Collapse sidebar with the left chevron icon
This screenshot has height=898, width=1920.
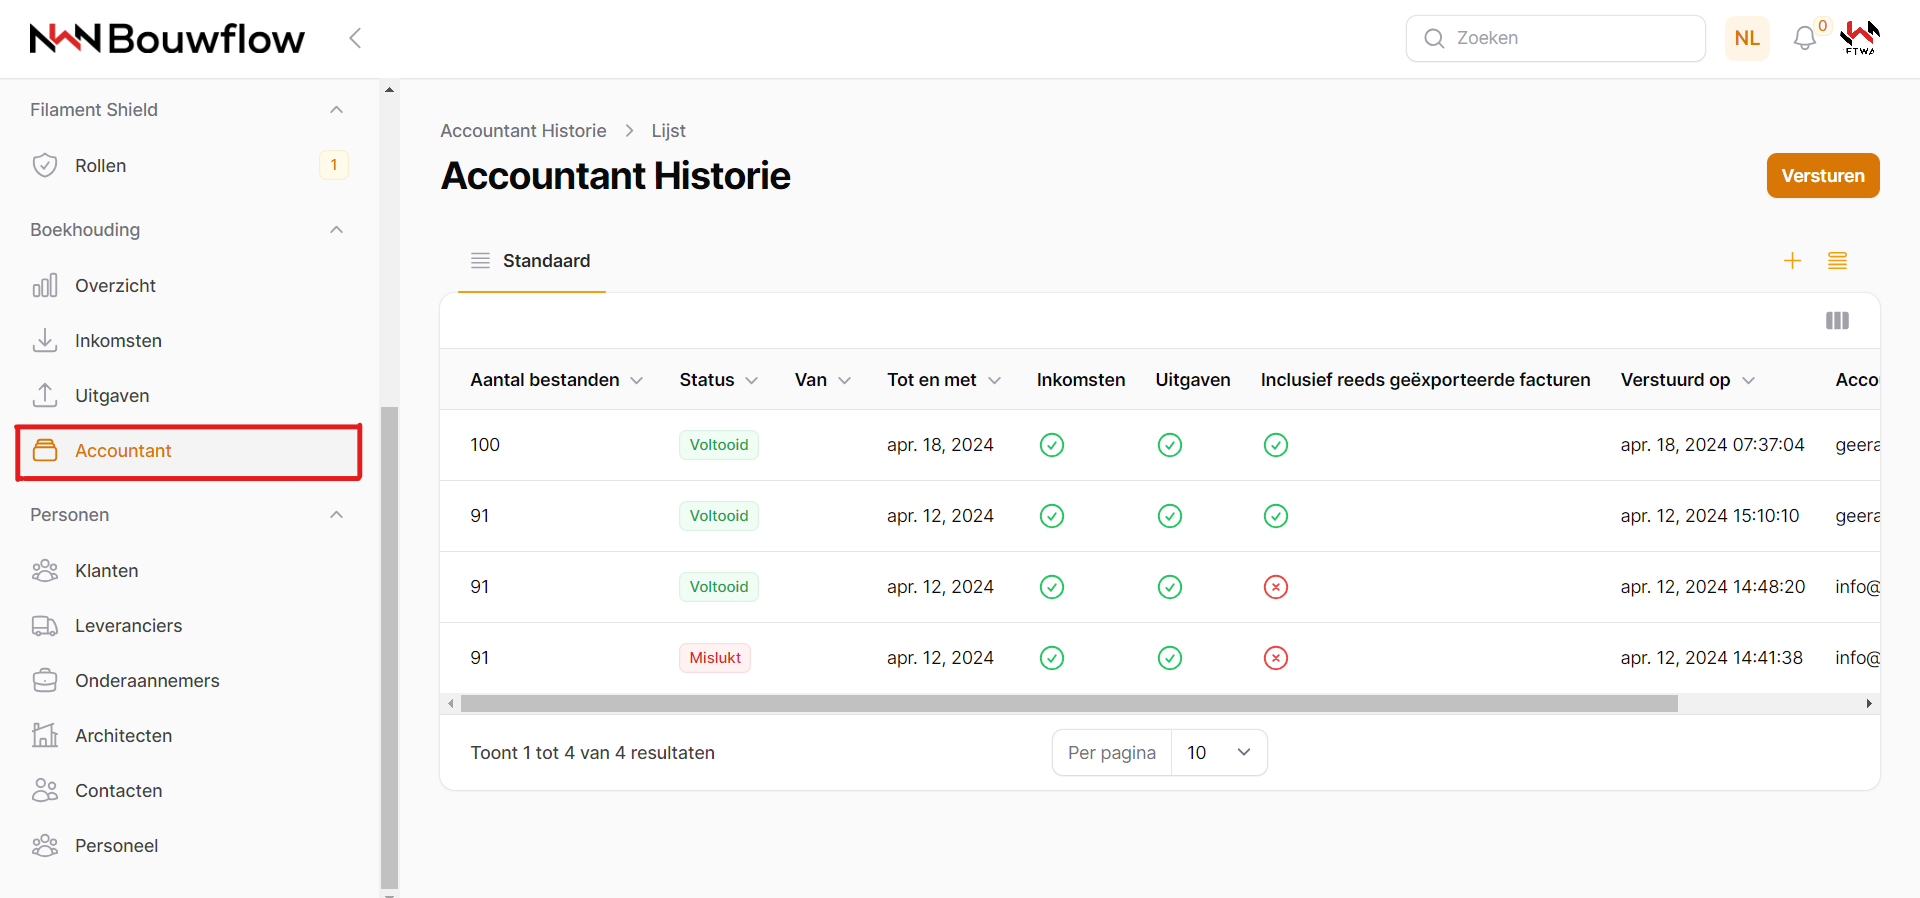tap(355, 38)
